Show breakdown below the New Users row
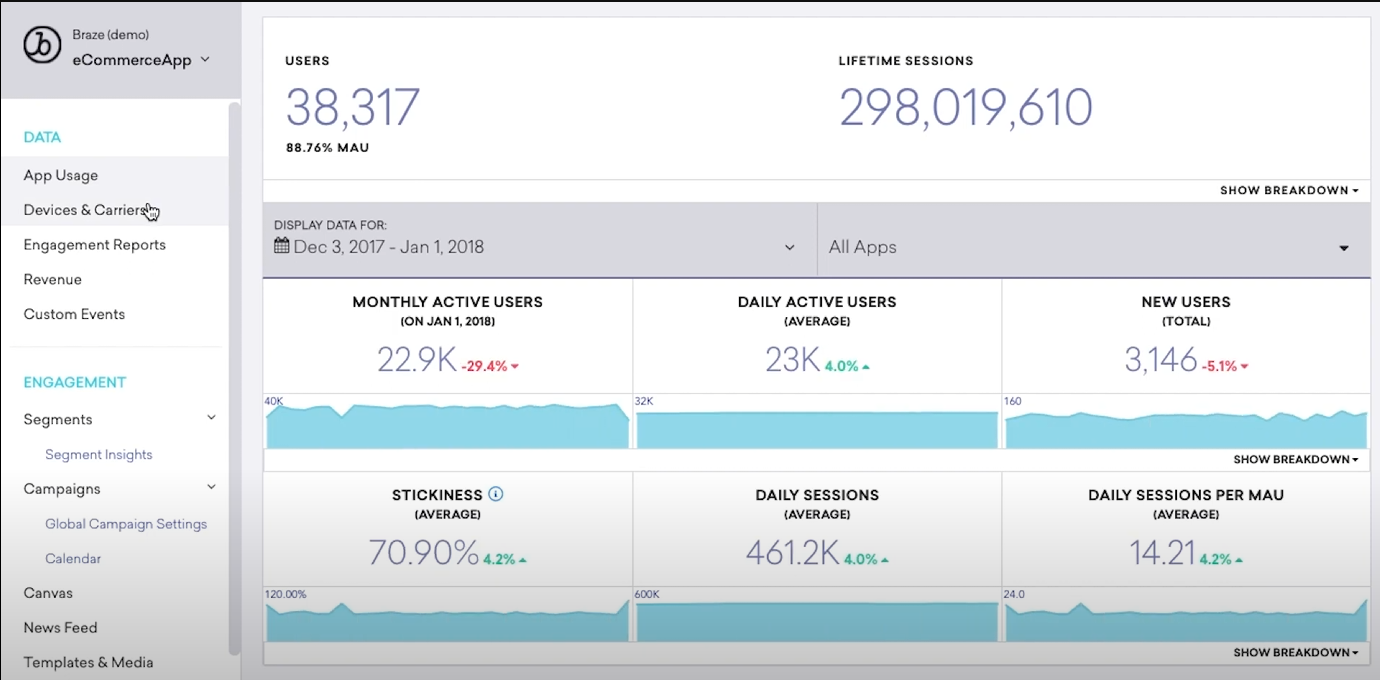 (x=1295, y=459)
